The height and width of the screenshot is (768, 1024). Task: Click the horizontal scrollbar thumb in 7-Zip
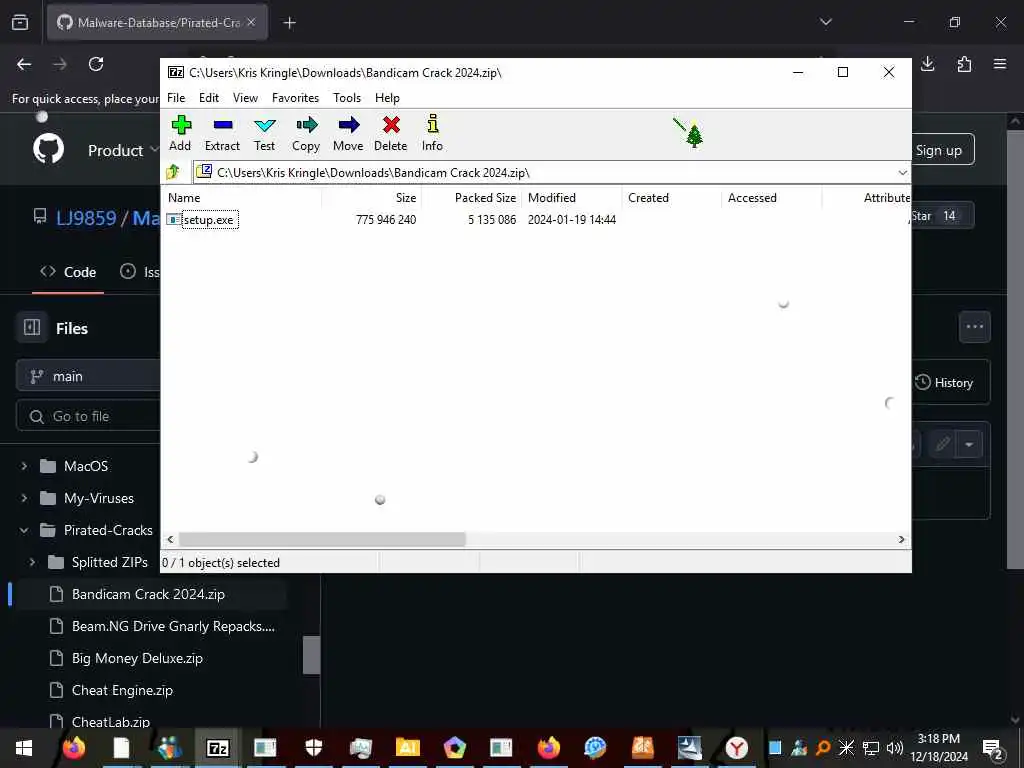coord(322,539)
